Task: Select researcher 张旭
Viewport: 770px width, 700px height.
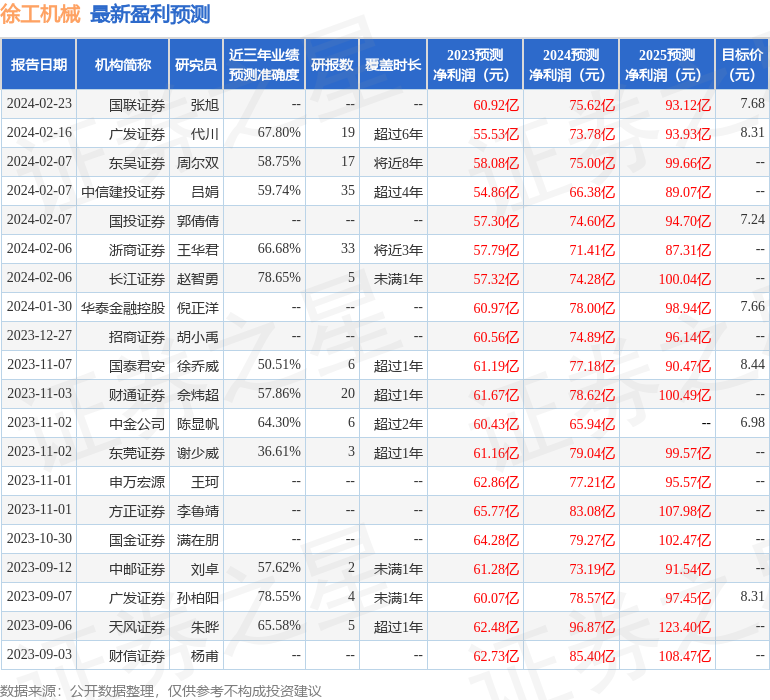Action: click(204, 105)
